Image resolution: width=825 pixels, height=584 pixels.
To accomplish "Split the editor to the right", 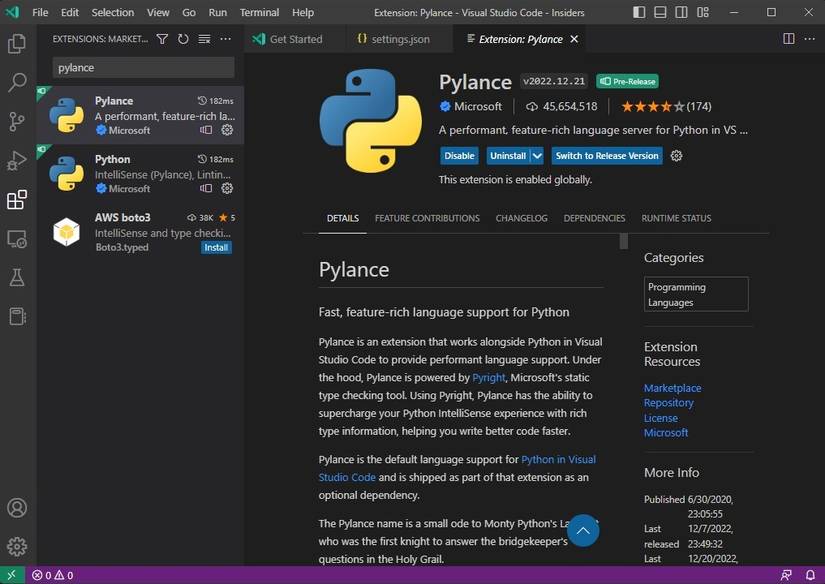I will [x=789, y=39].
